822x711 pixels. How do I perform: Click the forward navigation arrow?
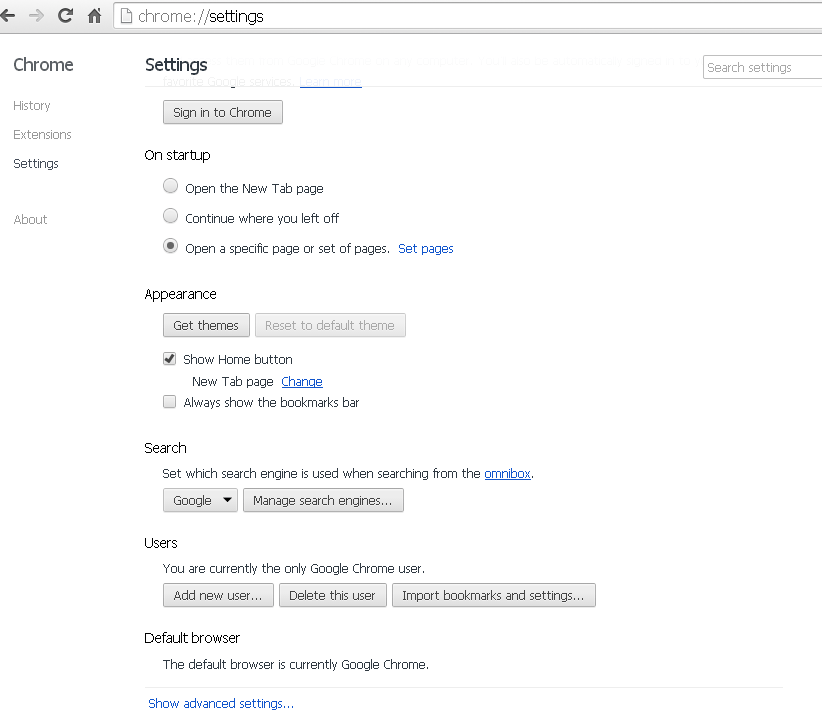tap(36, 16)
